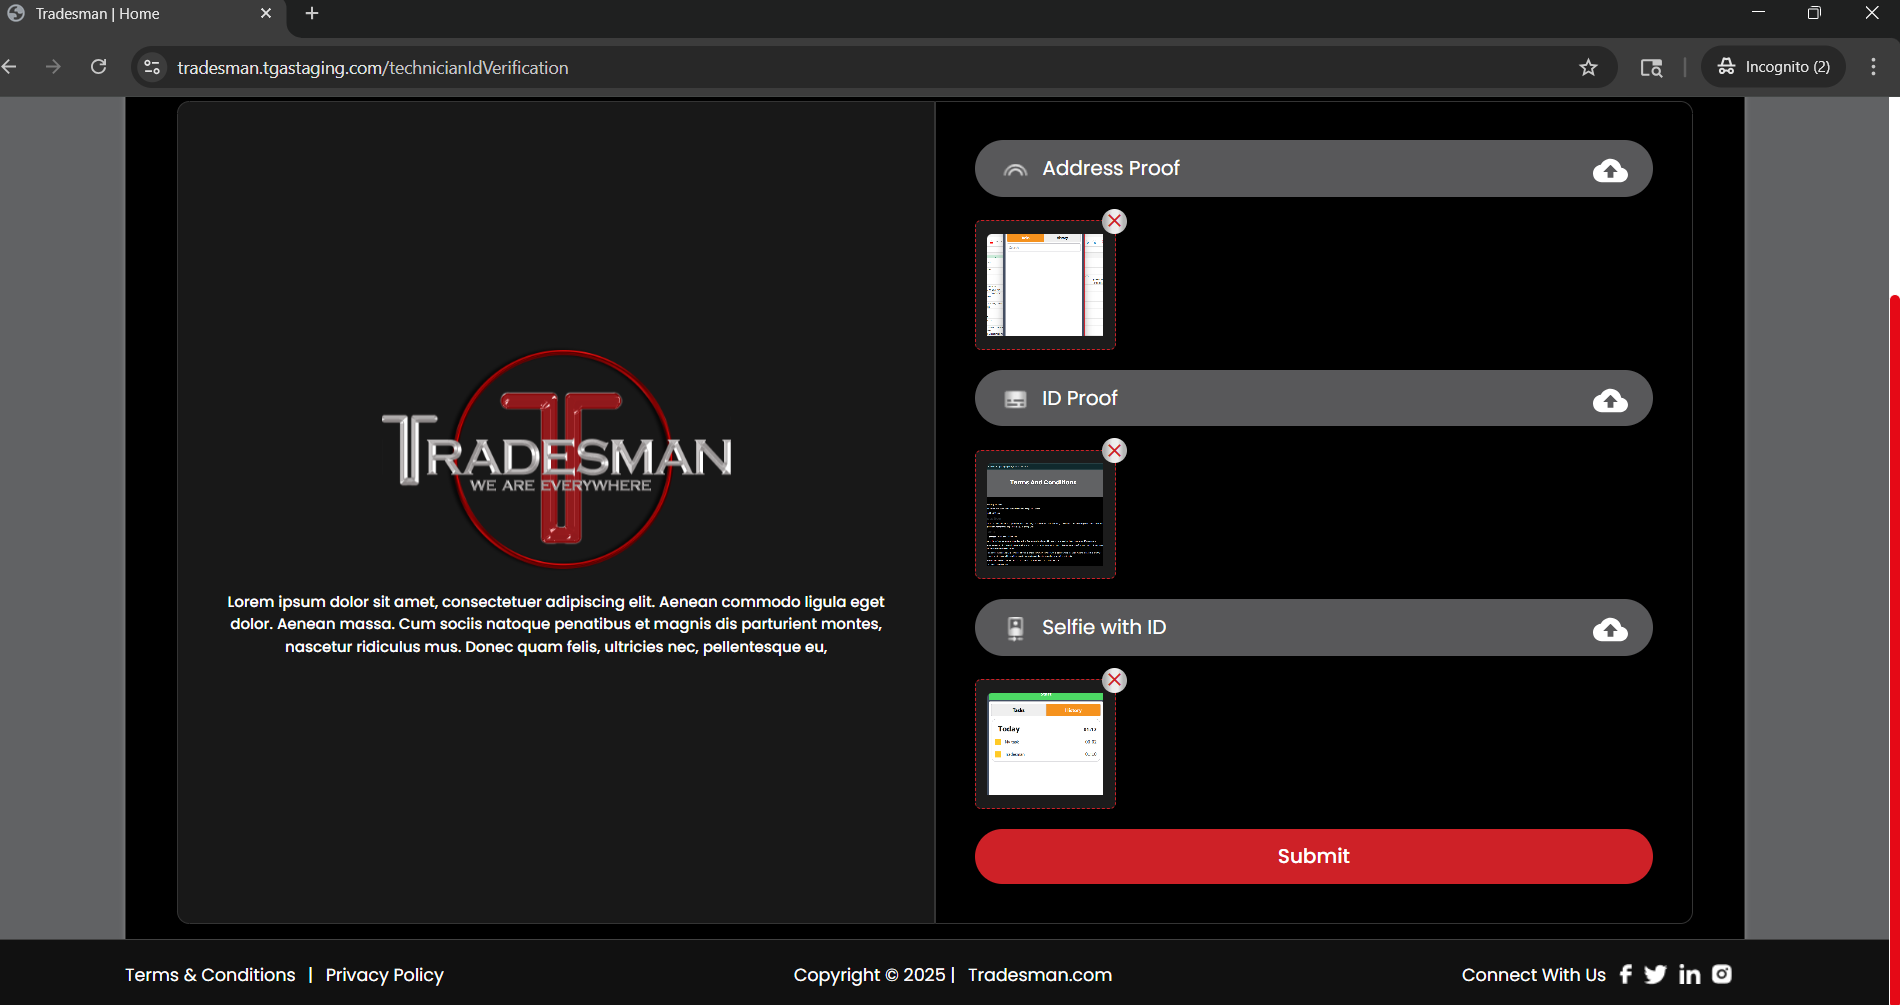Click the Selfie with ID upload field
Screen dimensions: 1900x1005
1313,627
